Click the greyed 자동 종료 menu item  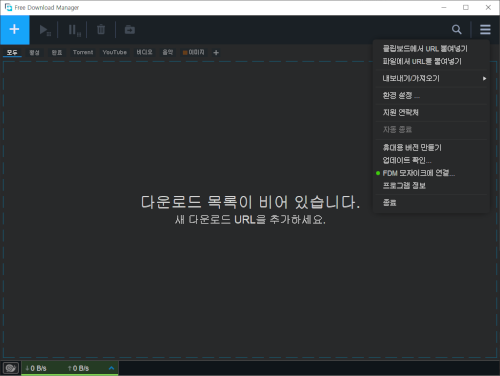(x=431, y=130)
